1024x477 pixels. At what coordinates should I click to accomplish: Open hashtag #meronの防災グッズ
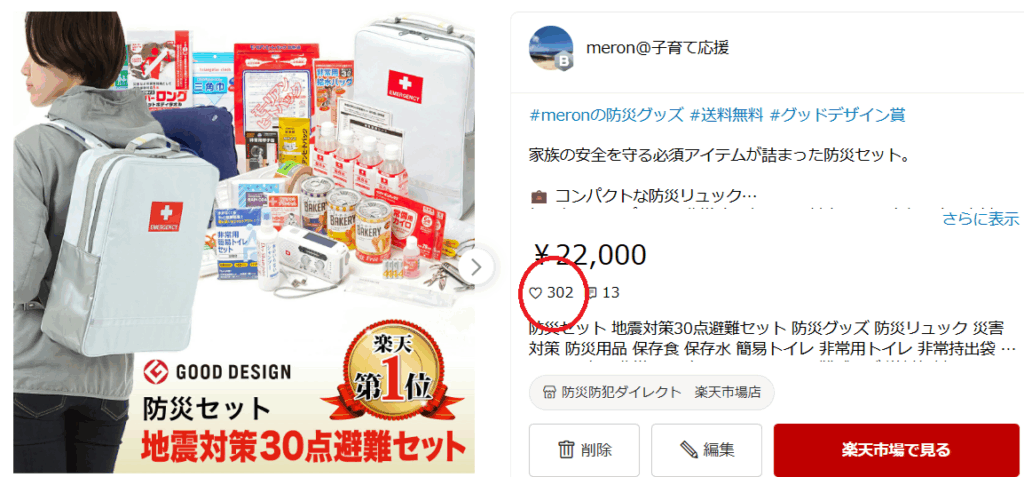point(605,116)
